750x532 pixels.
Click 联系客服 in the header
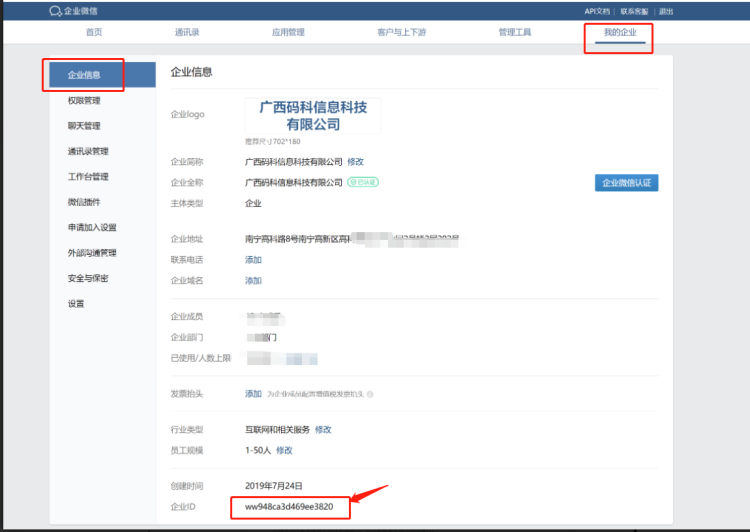(634, 11)
